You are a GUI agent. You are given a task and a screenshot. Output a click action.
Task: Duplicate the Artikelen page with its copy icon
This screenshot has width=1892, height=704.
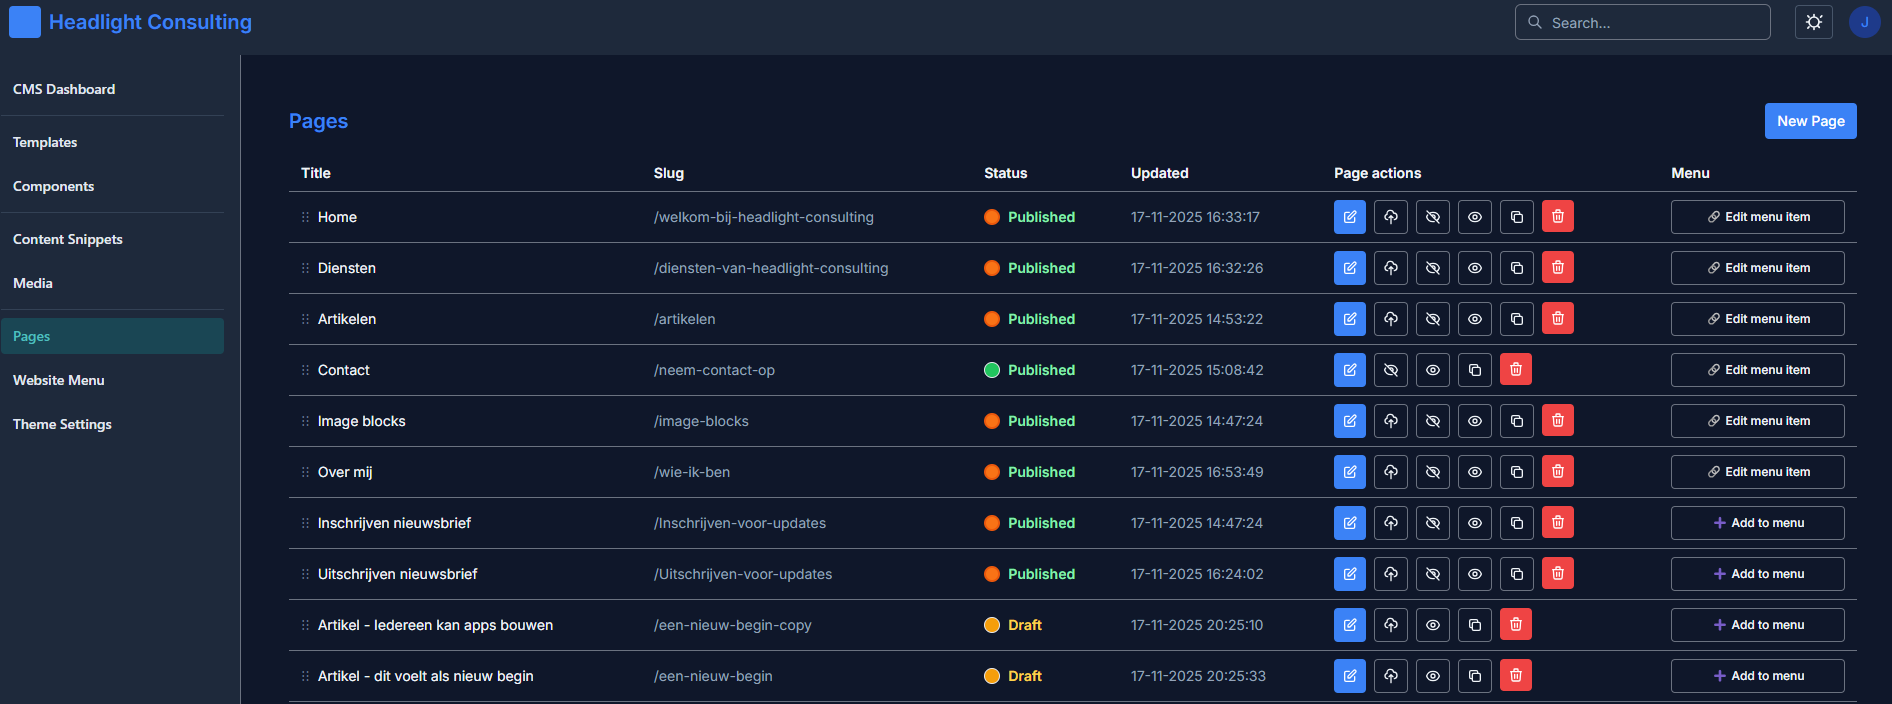click(x=1517, y=319)
